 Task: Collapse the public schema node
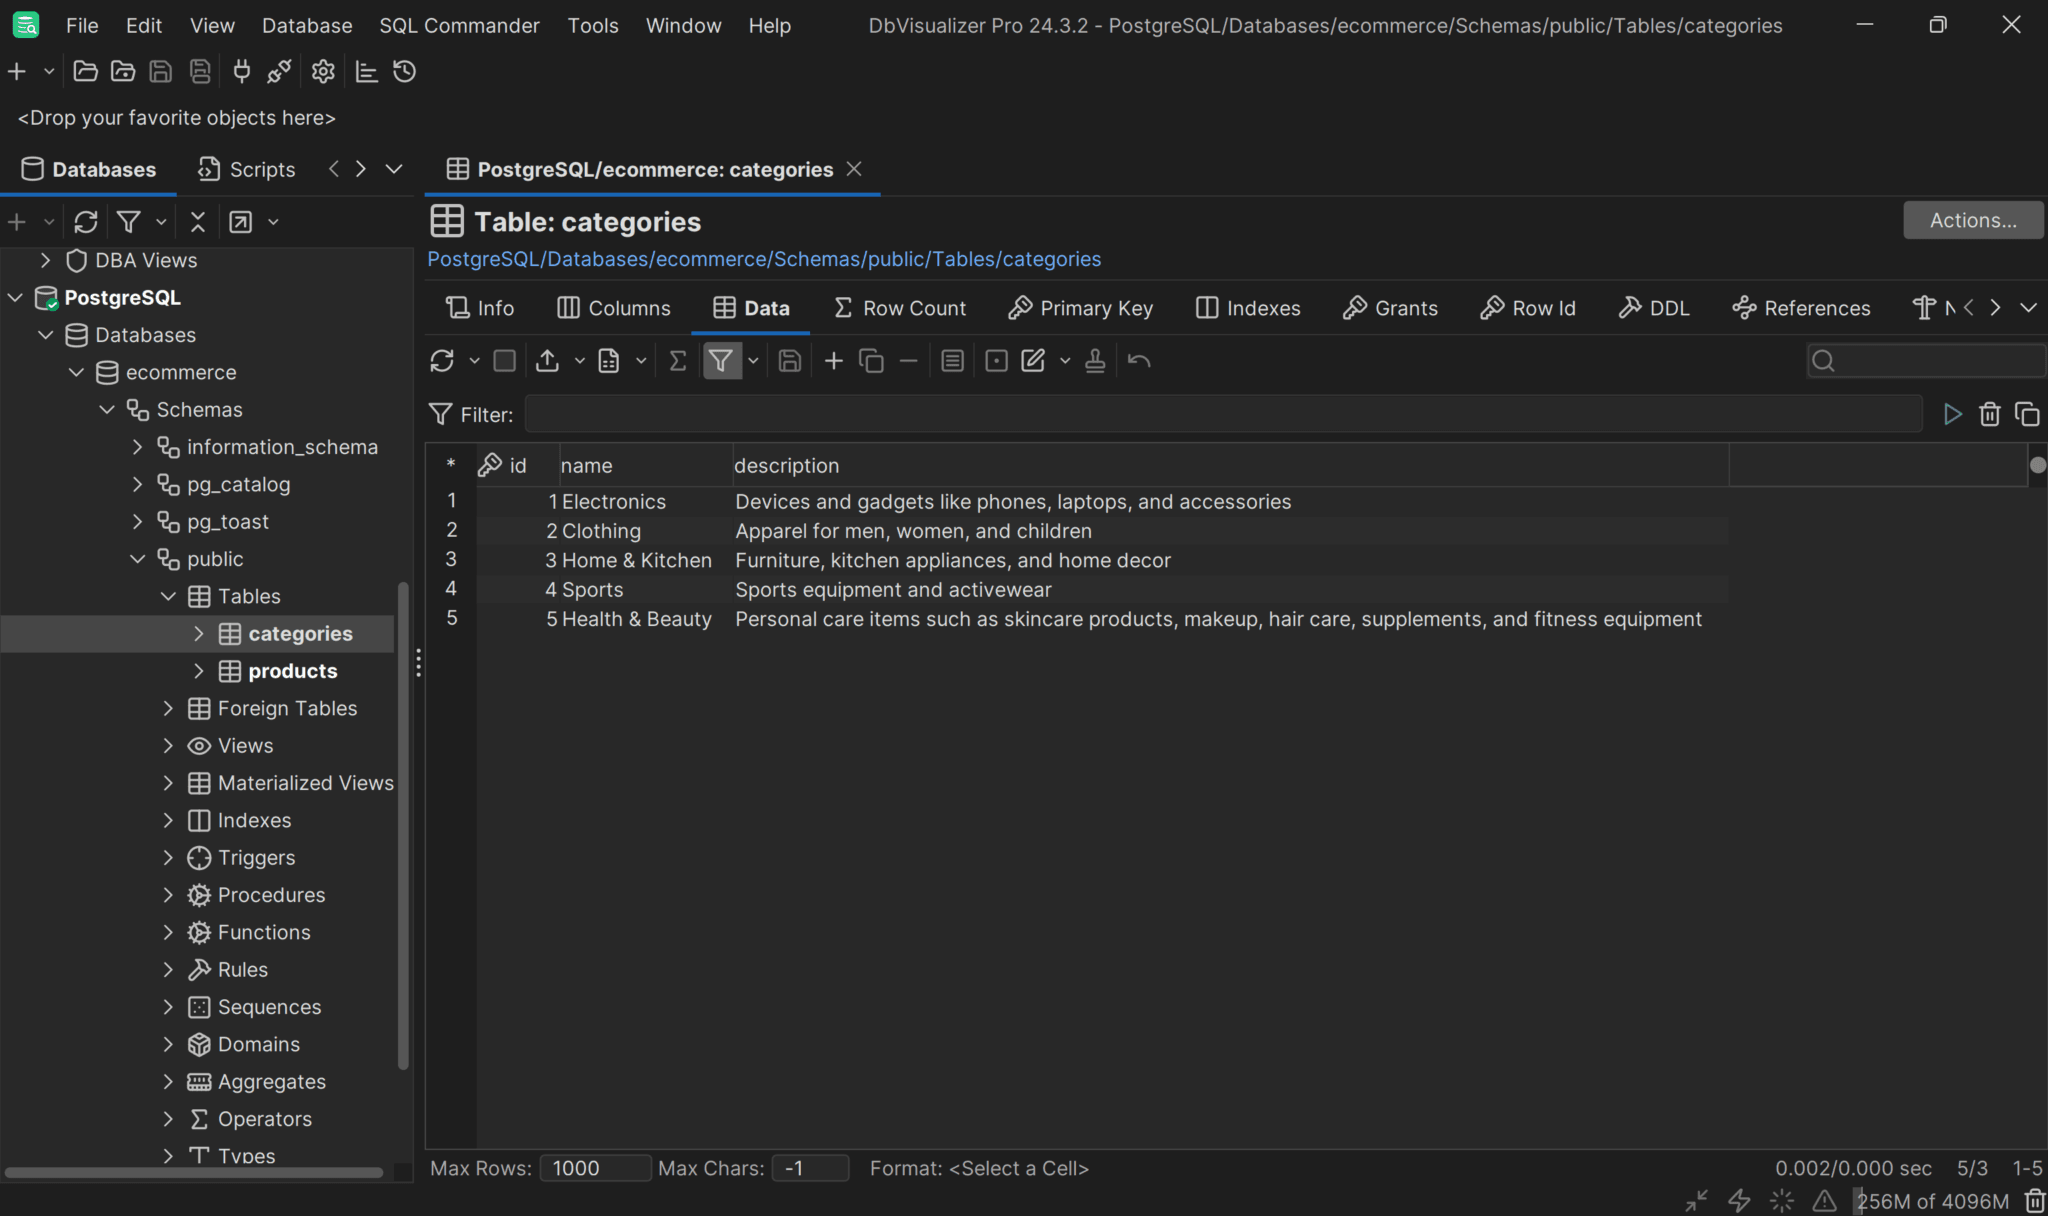point(137,558)
